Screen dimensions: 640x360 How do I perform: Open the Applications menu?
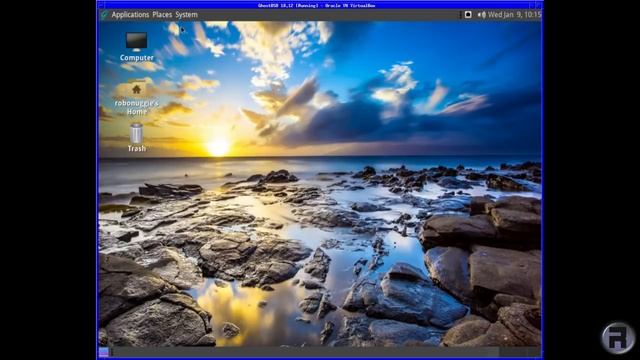click(130, 15)
